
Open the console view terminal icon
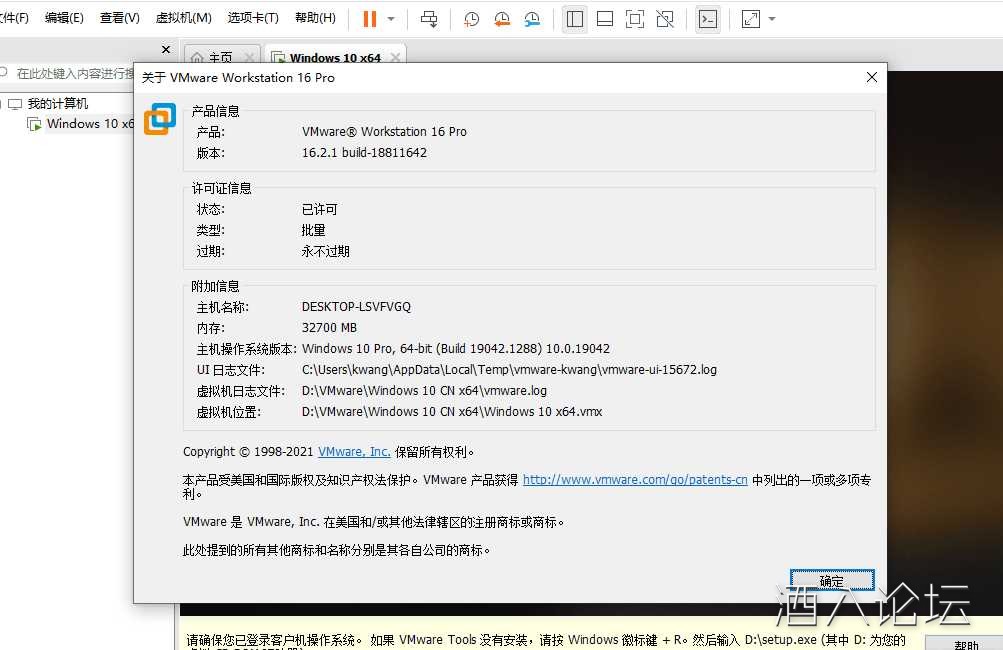point(707,19)
